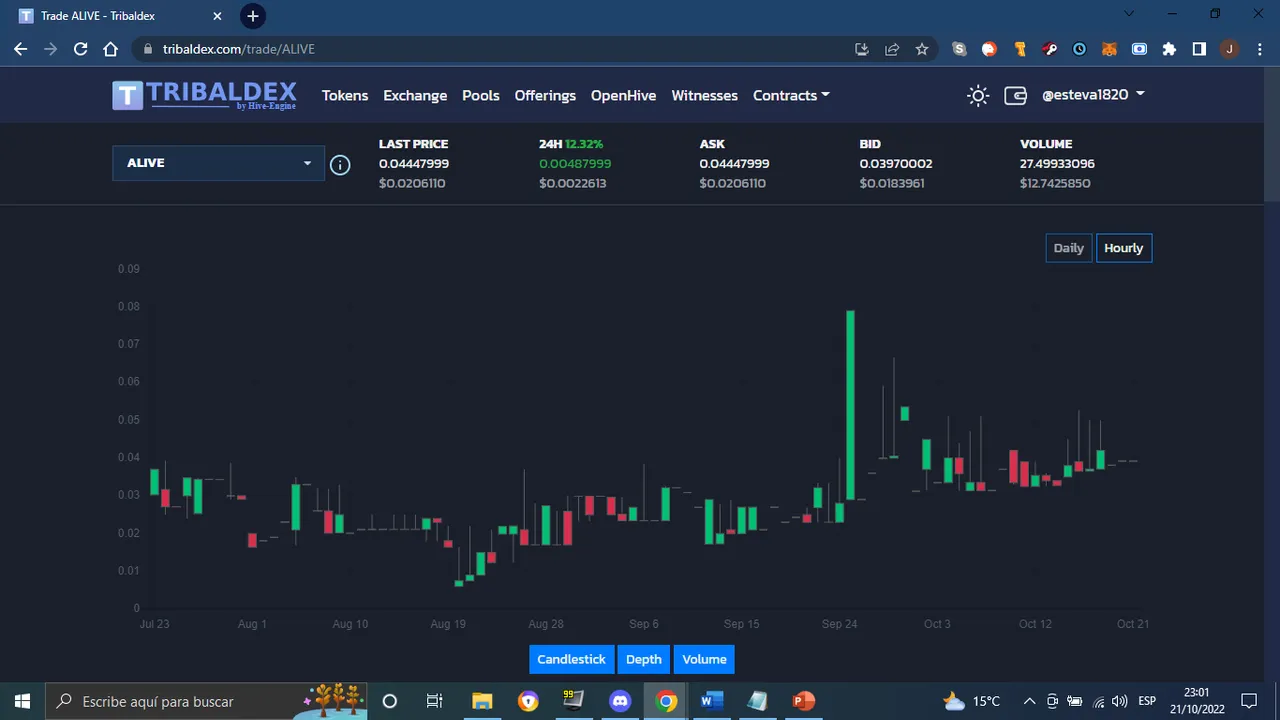
Task: Go to the Tokens page
Action: point(345,95)
